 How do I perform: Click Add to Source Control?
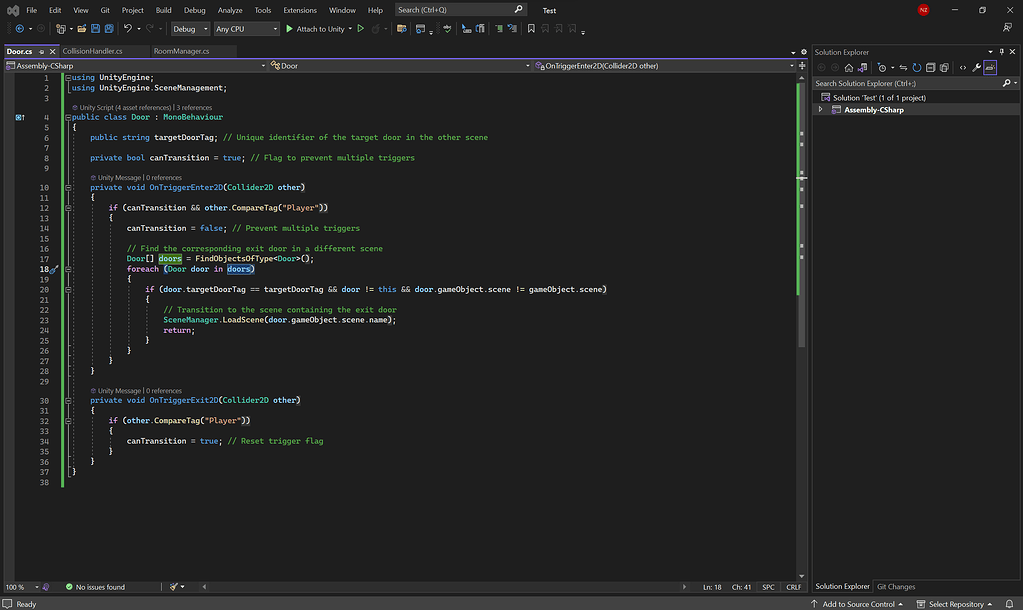(x=858, y=604)
